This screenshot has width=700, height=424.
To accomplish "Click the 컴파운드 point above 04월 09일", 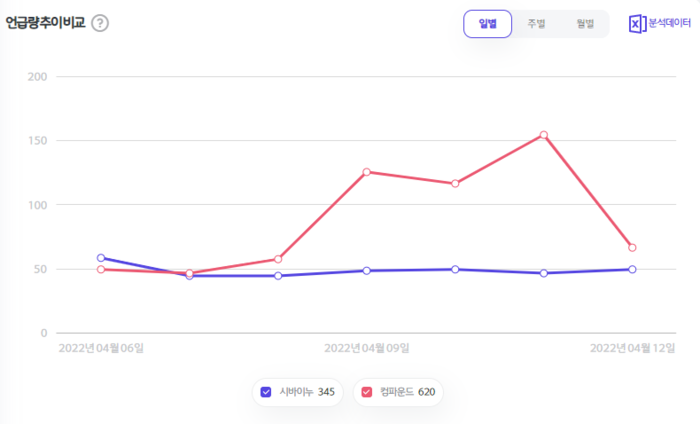I will point(367,172).
